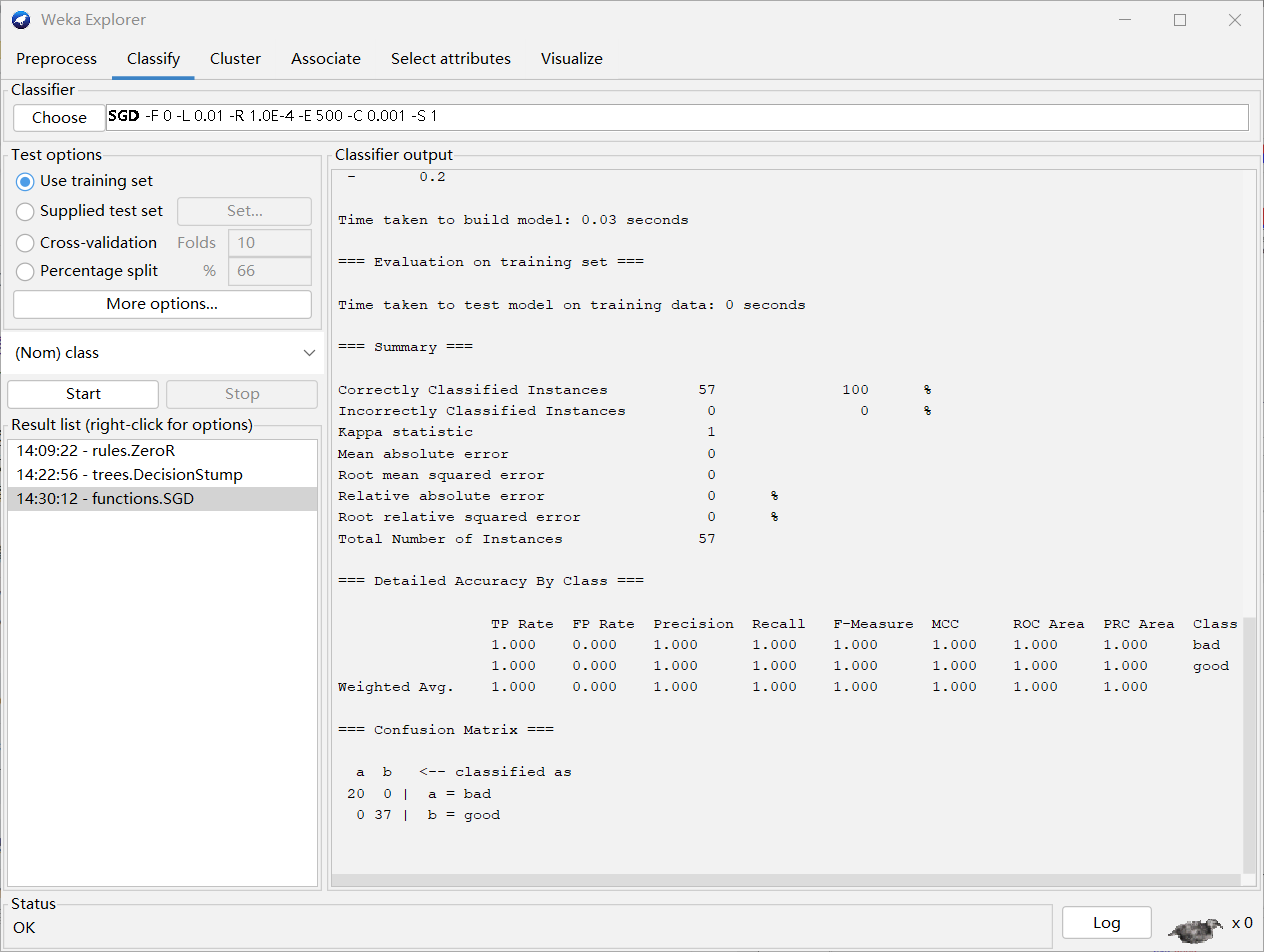Open the Log window
This screenshot has width=1264, height=952.
tap(1106, 923)
